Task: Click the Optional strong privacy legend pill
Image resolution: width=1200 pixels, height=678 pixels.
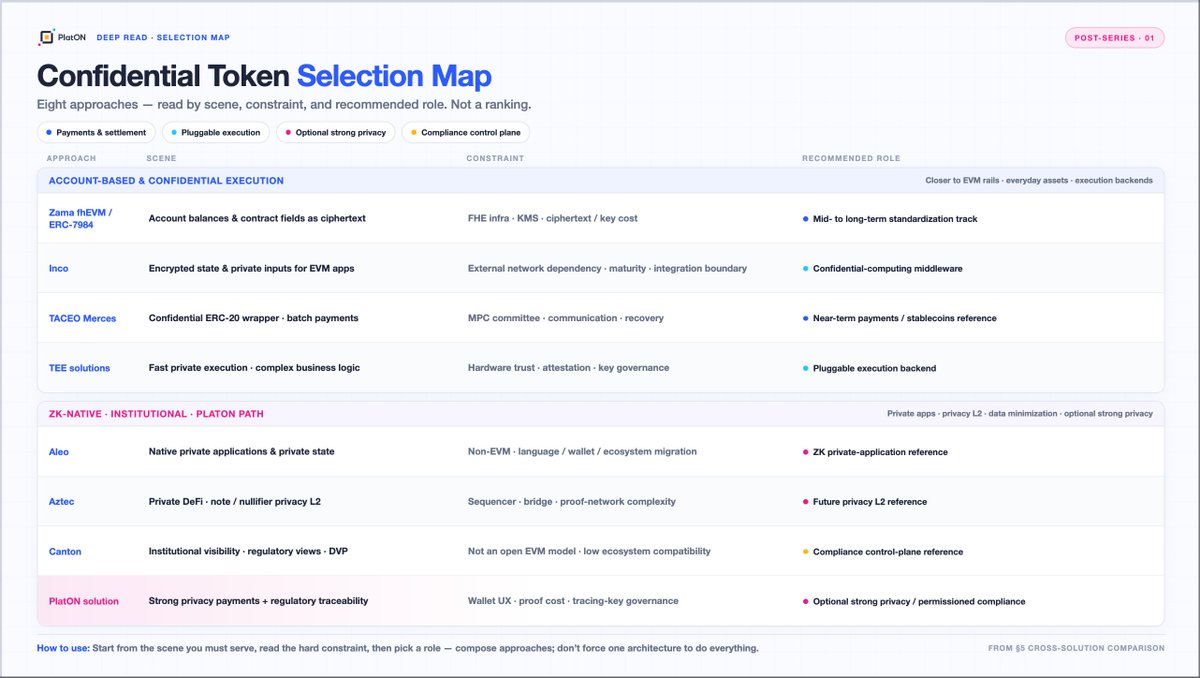Action: [x=335, y=132]
